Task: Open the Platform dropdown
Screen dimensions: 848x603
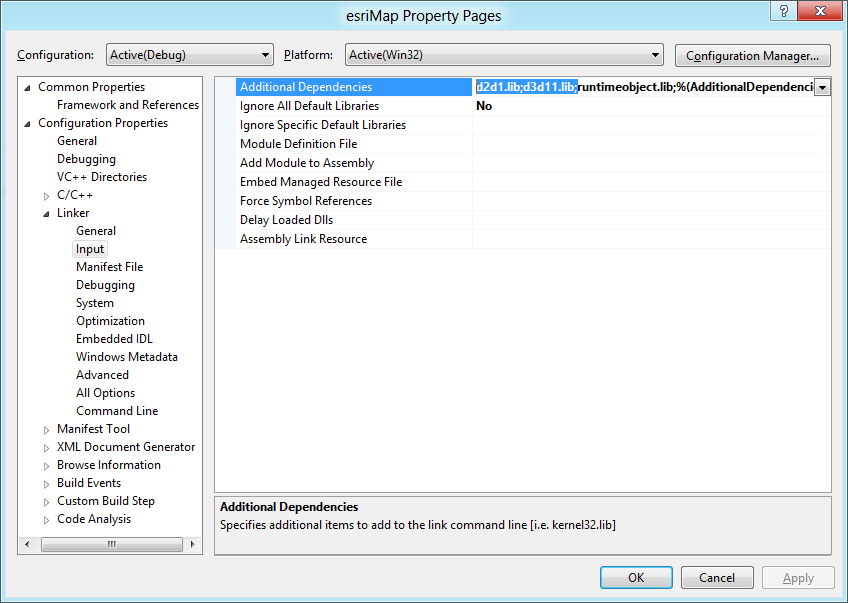Action: click(504, 55)
